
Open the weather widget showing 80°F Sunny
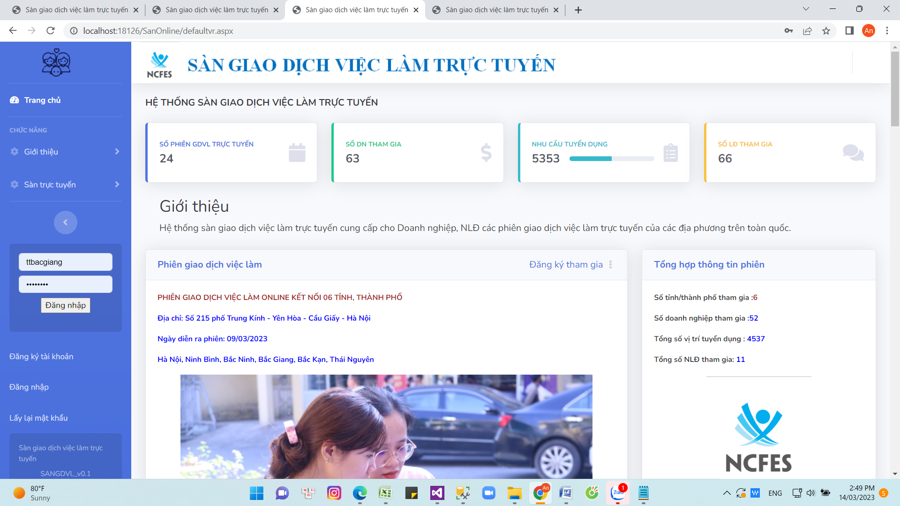click(30, 493)
